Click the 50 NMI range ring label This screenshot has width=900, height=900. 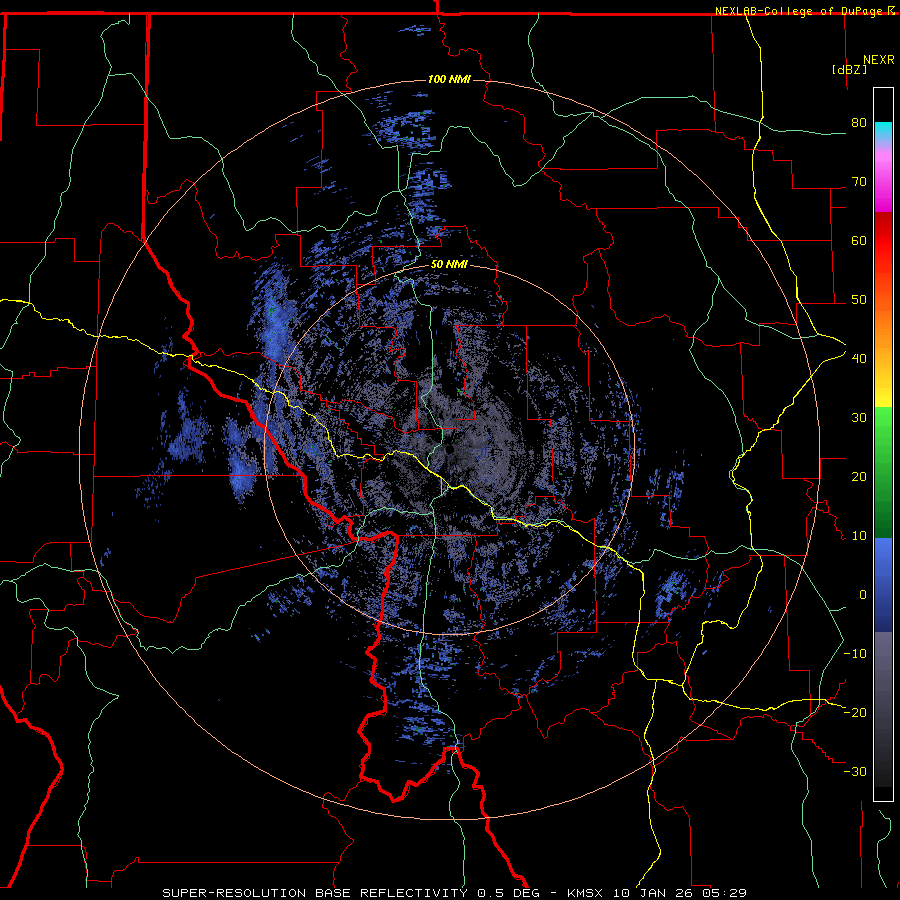pyautogui.click(x=449, y=265)
